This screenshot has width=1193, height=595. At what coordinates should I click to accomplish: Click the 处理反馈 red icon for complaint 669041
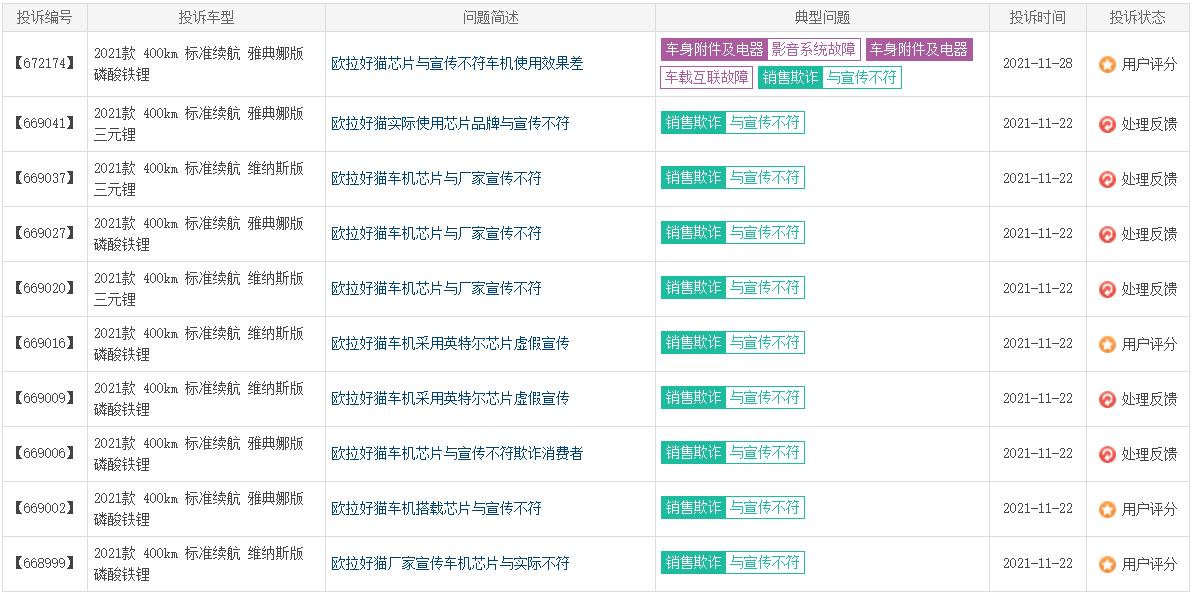(1107, 124)
